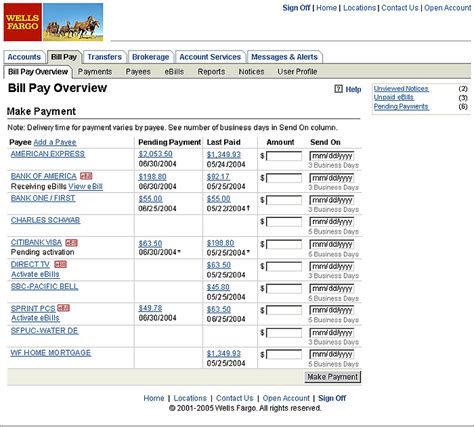Click Sign Off link in footer
The height and width of the screenshot is (427, 474).
[332, 398]
